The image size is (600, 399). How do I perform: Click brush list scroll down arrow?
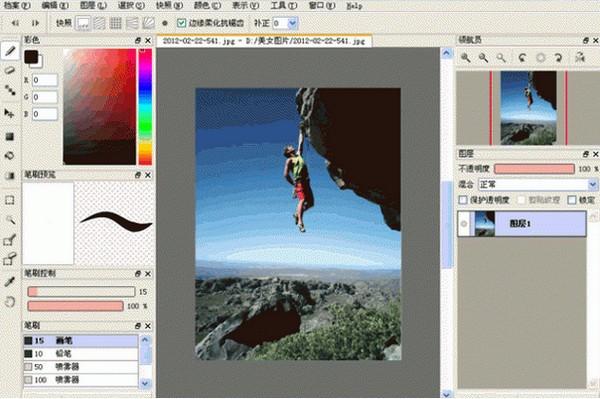coord(145,383)
